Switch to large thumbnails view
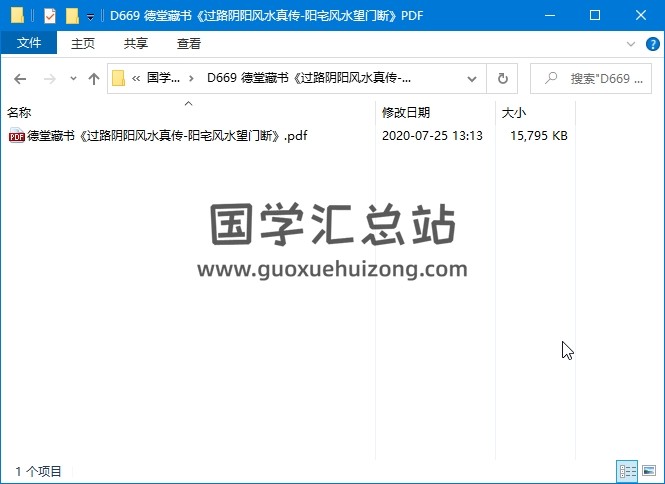 point(649,471)
